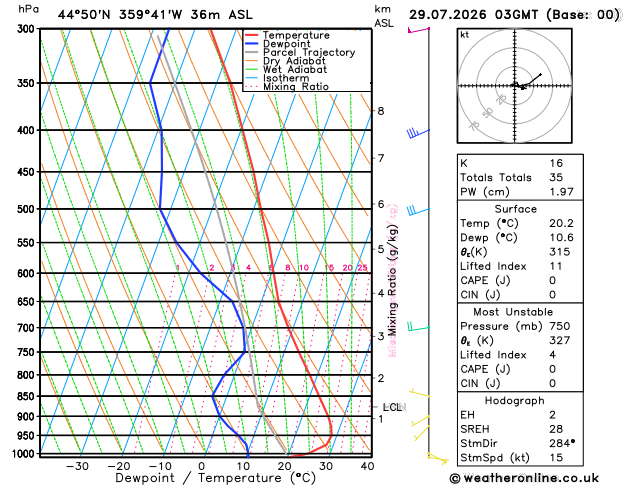Click the 40 temperature axis label
Image resolution: width=629 pixels, height=486 pixels.
click(x=367, y=466)
